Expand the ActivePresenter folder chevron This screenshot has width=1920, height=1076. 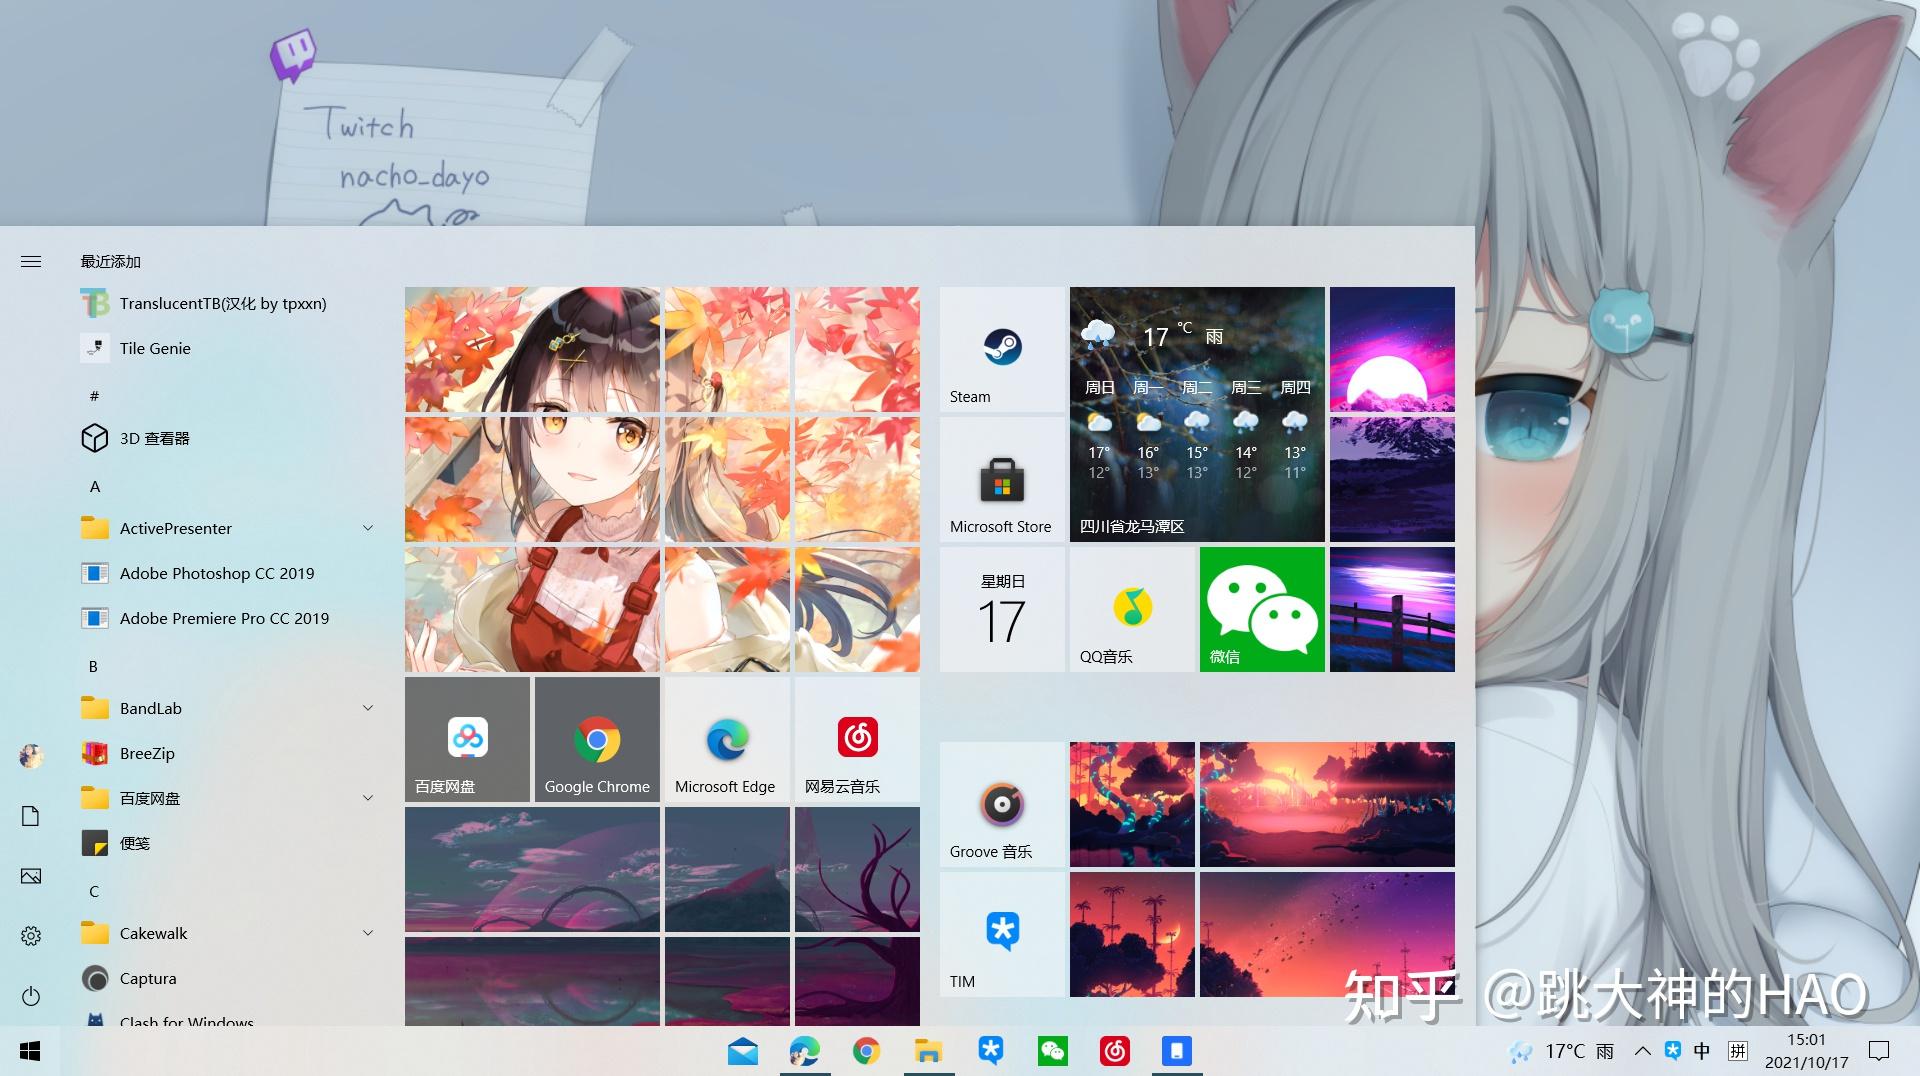pyautogui.click(x=368, y=528)
